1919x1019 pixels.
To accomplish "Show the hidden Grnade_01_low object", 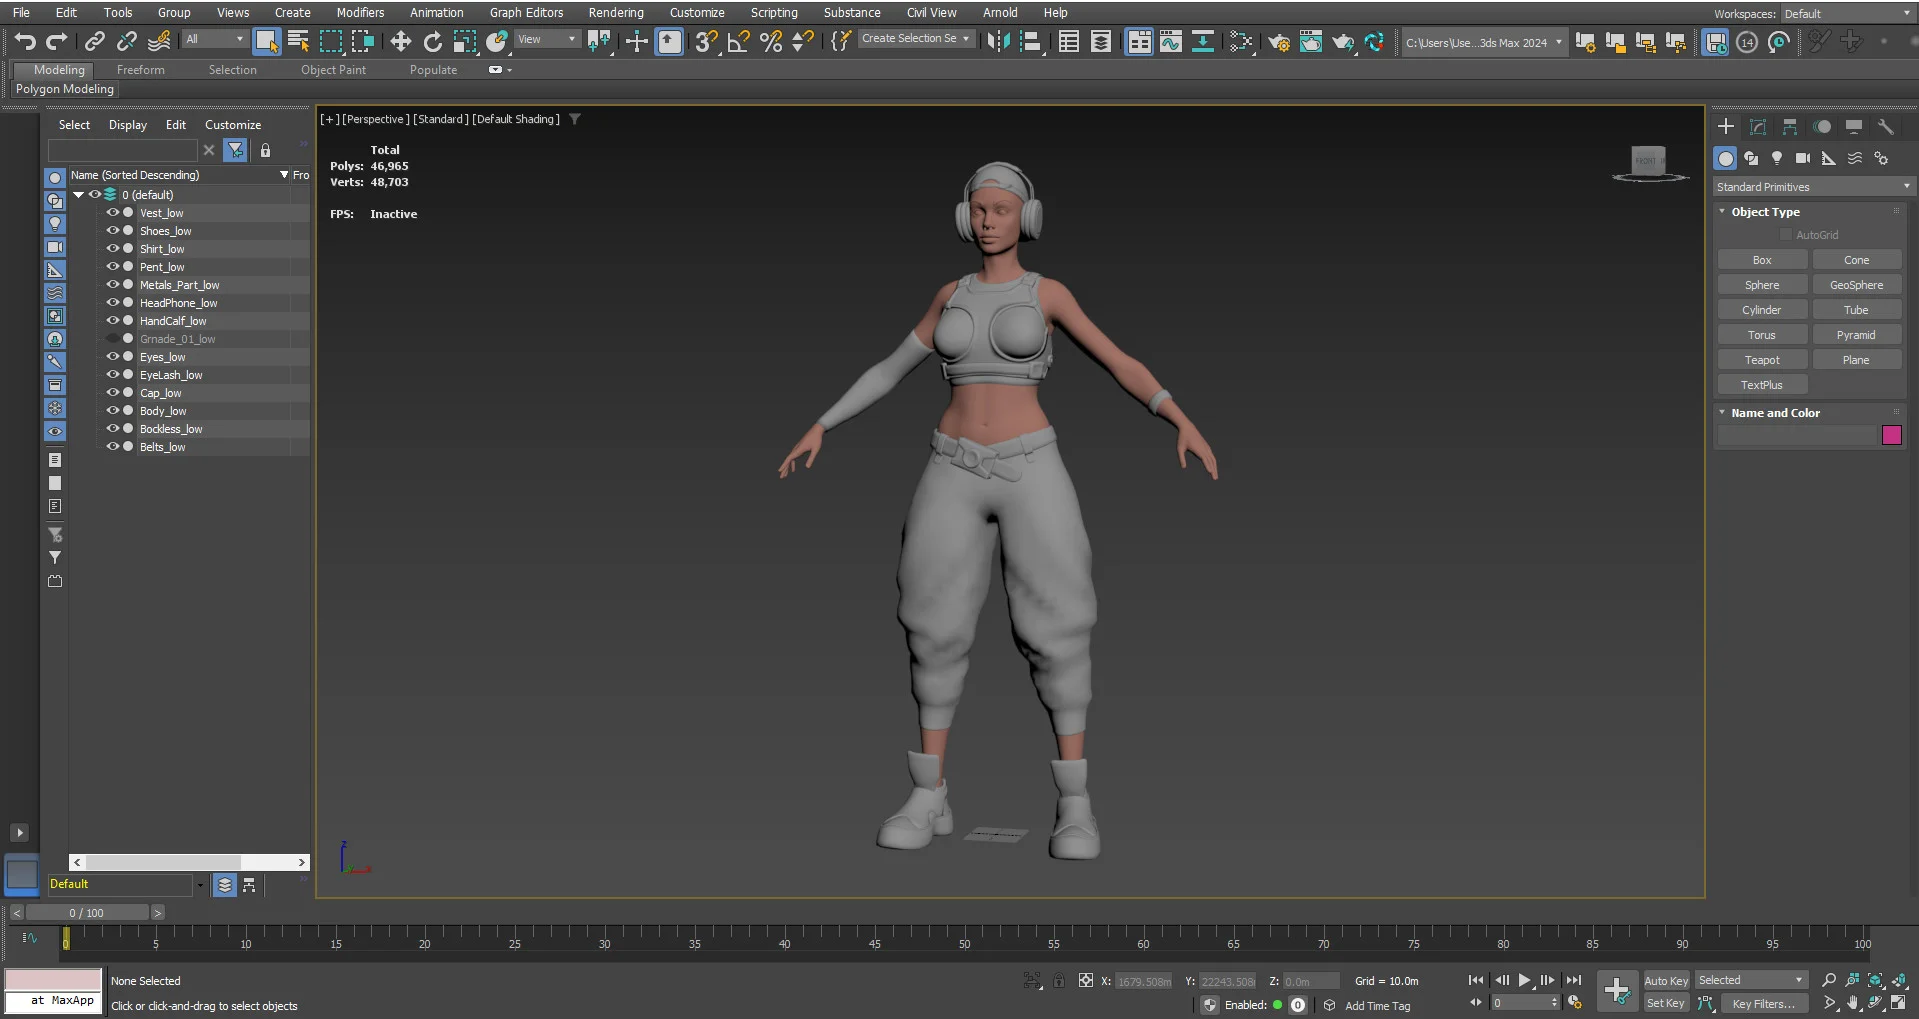I will click(113, 338).
